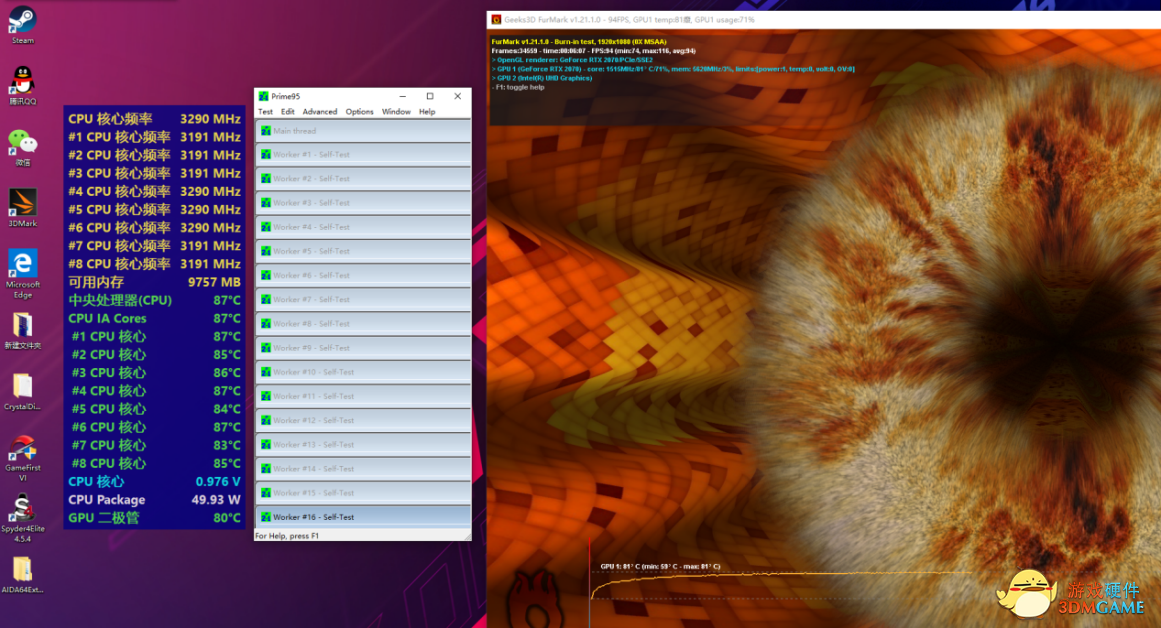Image resolution: width=1161 pixels, height=628 pixels.
Task: Select Worker #3 - Self-Test window
Action: pyautogui.click(x=363, y=203)
